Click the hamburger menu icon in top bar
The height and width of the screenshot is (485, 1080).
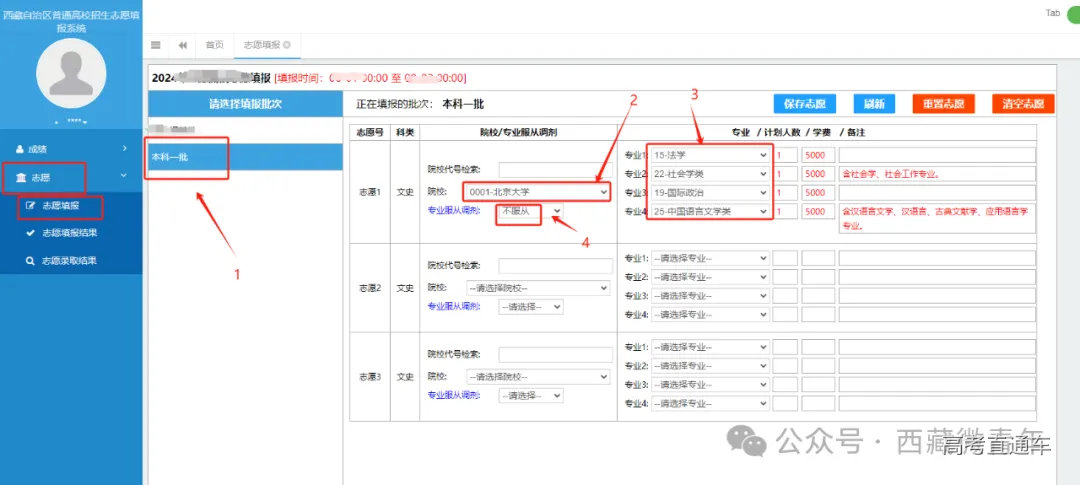pos(156,45)
